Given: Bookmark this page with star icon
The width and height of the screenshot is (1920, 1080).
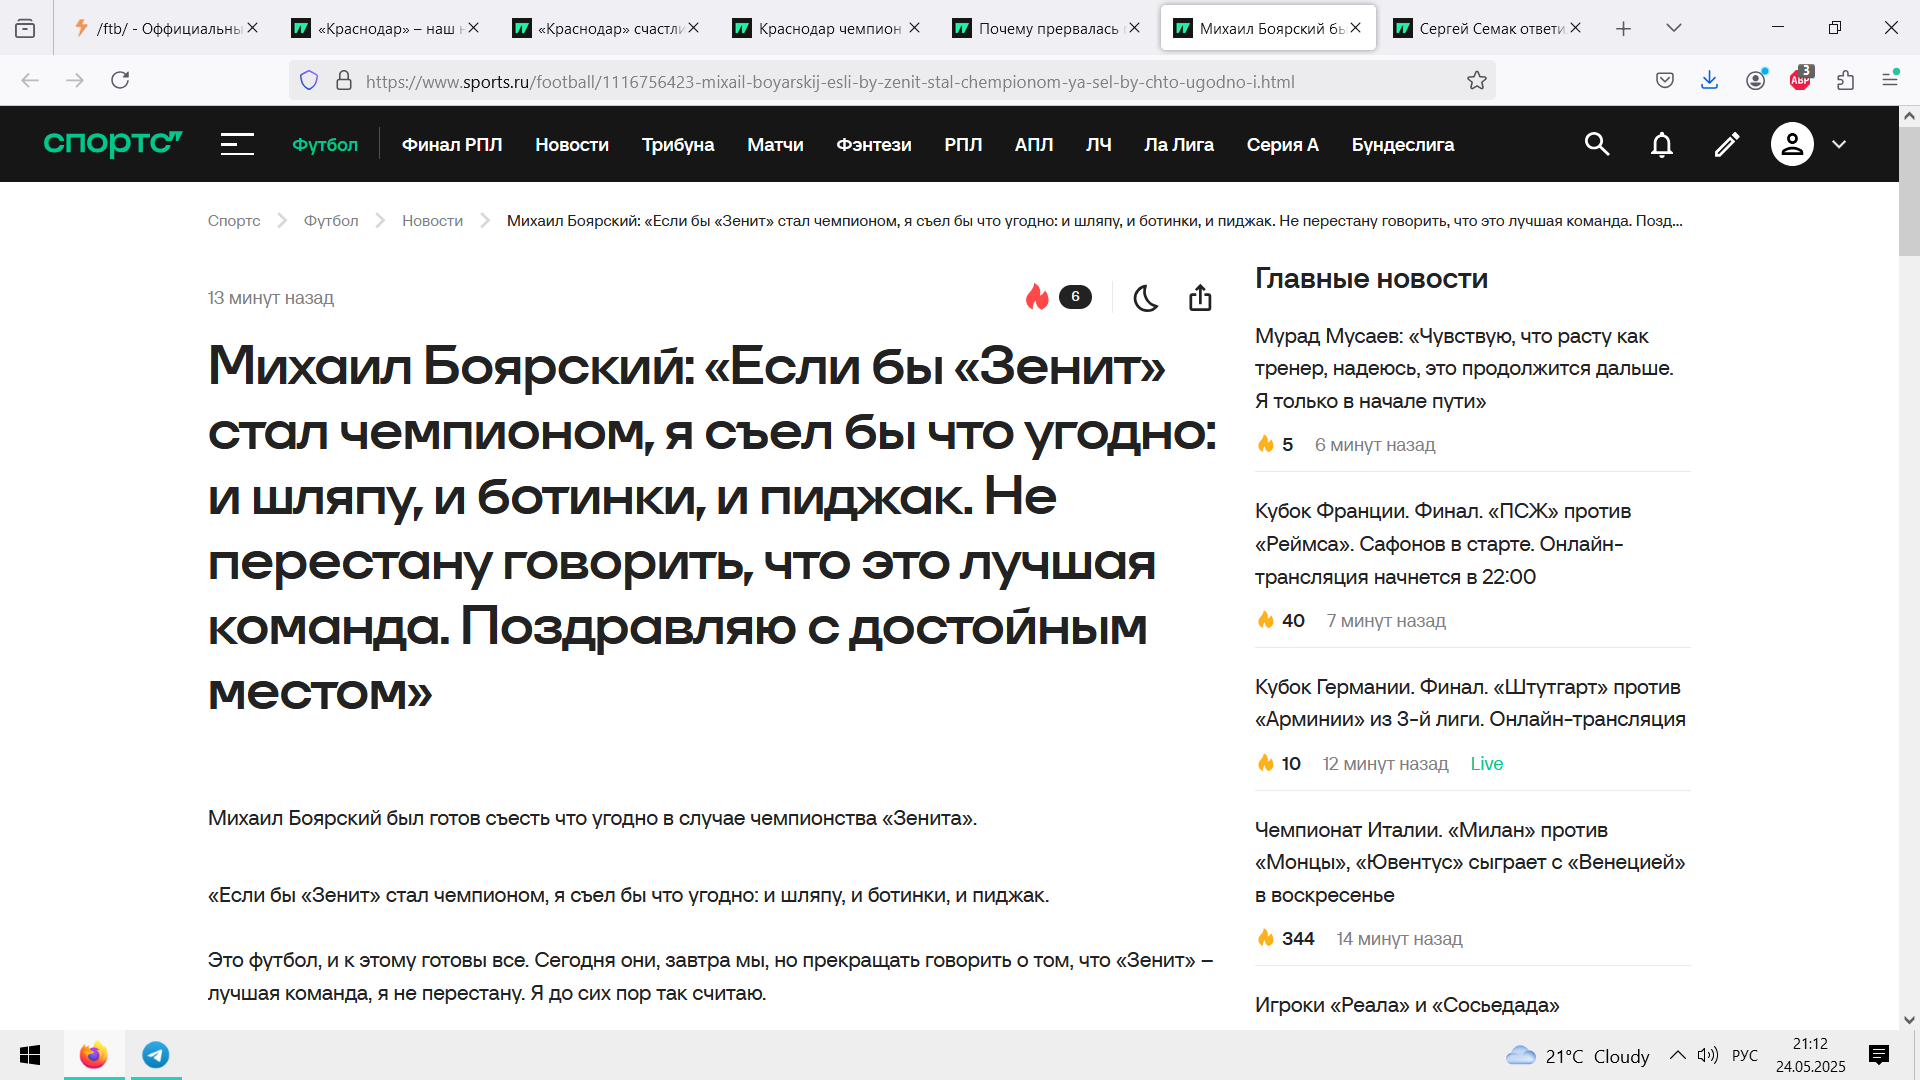Looking at the screenshot, I should pyautogui.click(x=1477, y=81).
